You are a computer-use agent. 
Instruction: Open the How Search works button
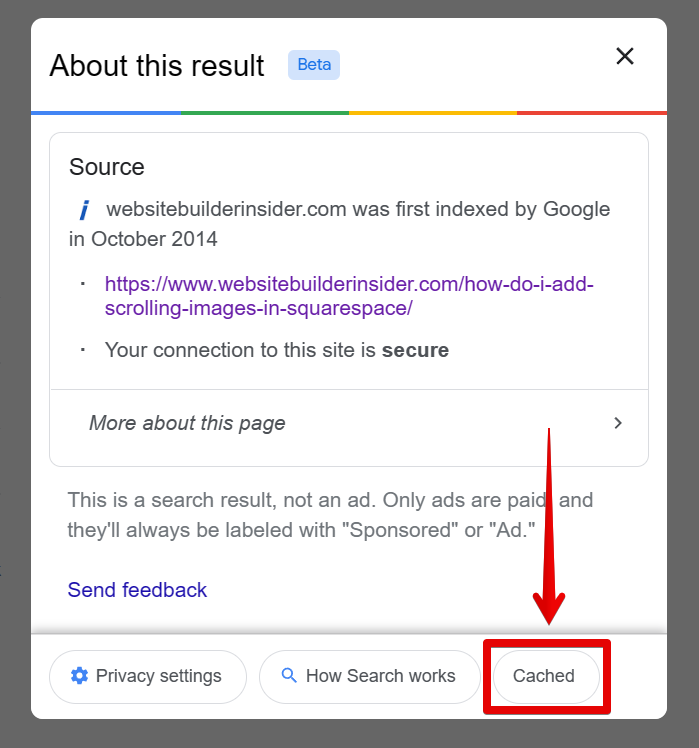click(x=366, y=676)
